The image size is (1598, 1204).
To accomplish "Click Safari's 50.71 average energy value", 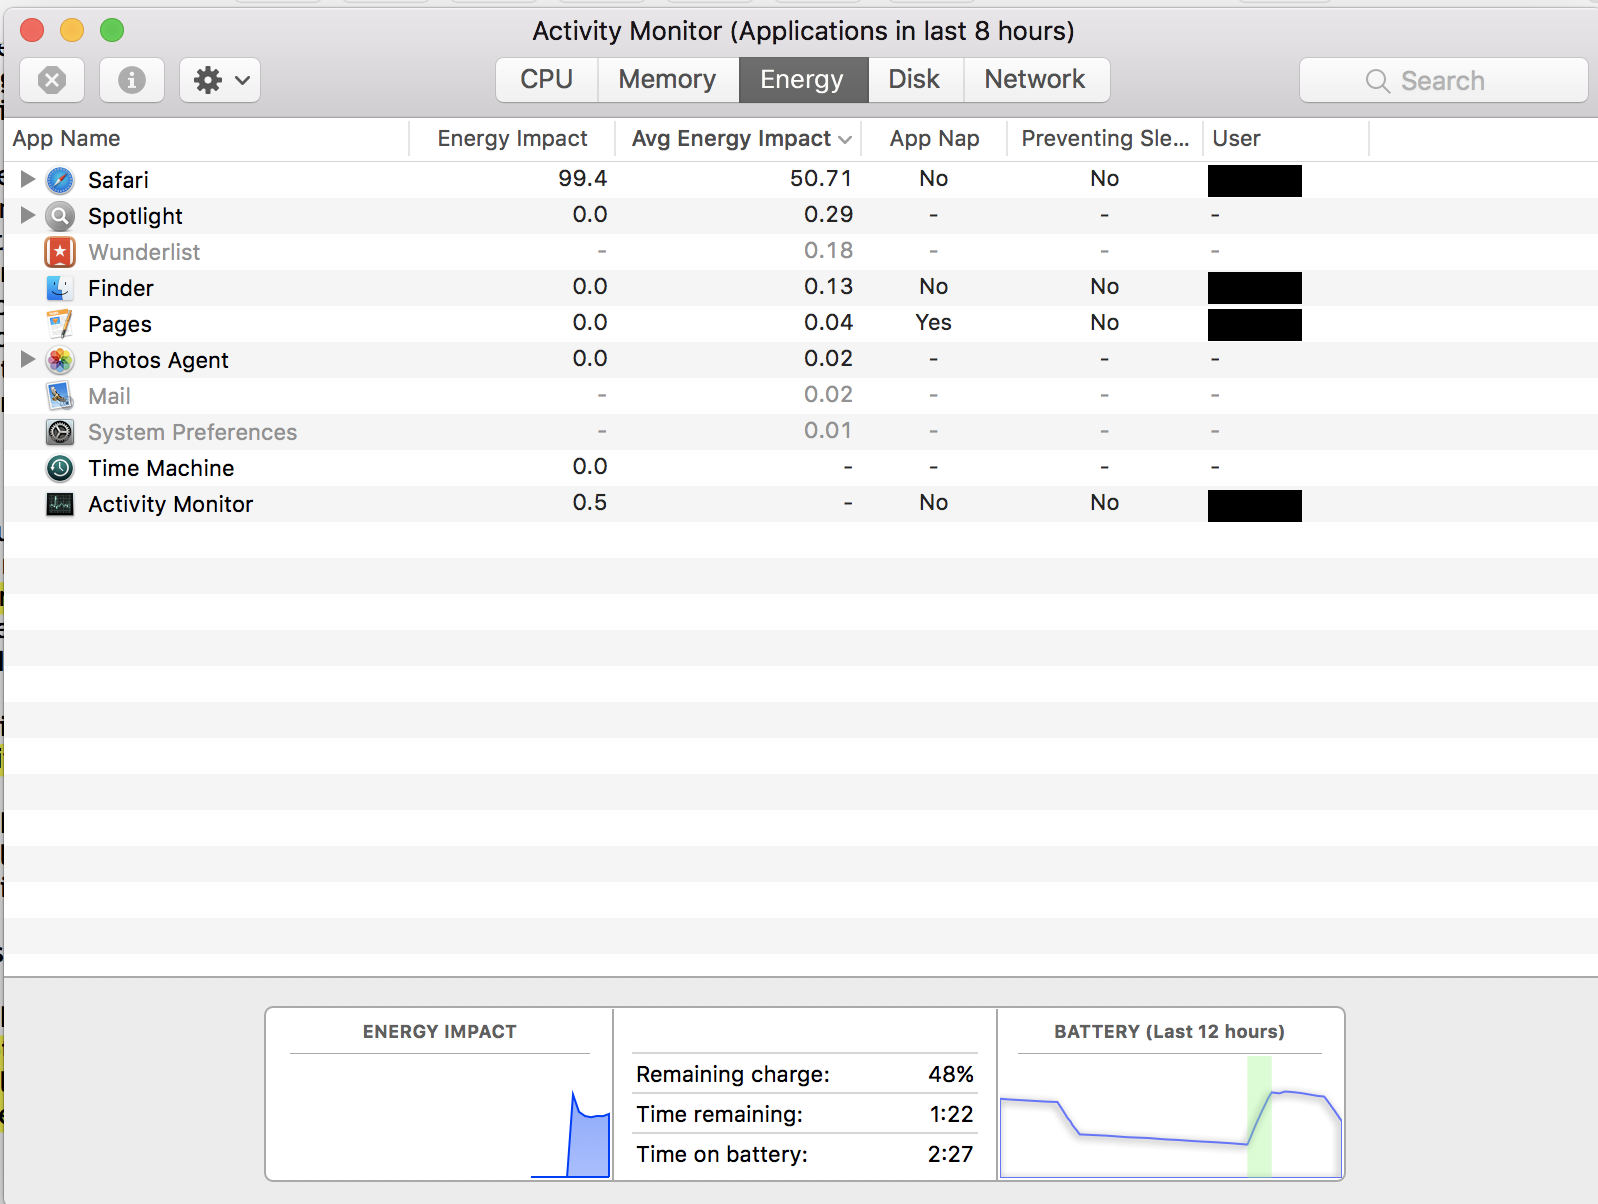I will pos(821,178).
